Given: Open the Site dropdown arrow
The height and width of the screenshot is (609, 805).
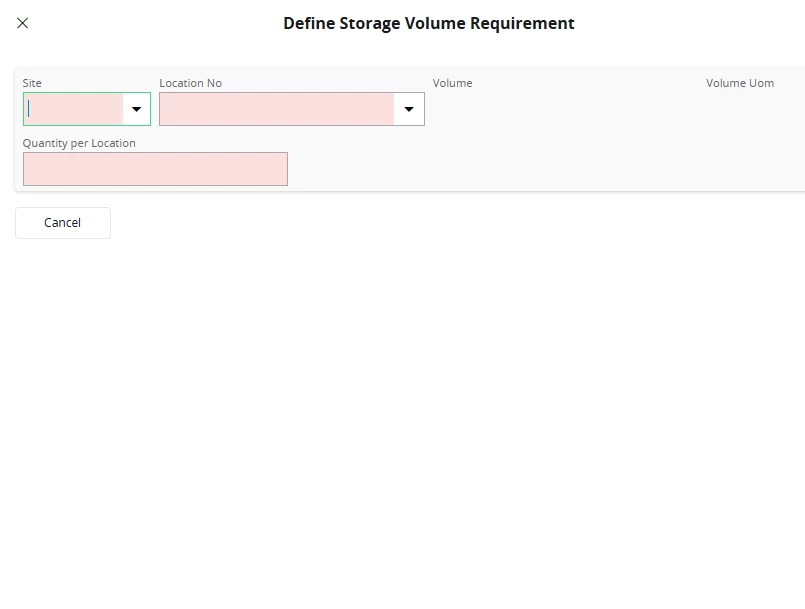Looking at the screenshot, I should 137,109.
